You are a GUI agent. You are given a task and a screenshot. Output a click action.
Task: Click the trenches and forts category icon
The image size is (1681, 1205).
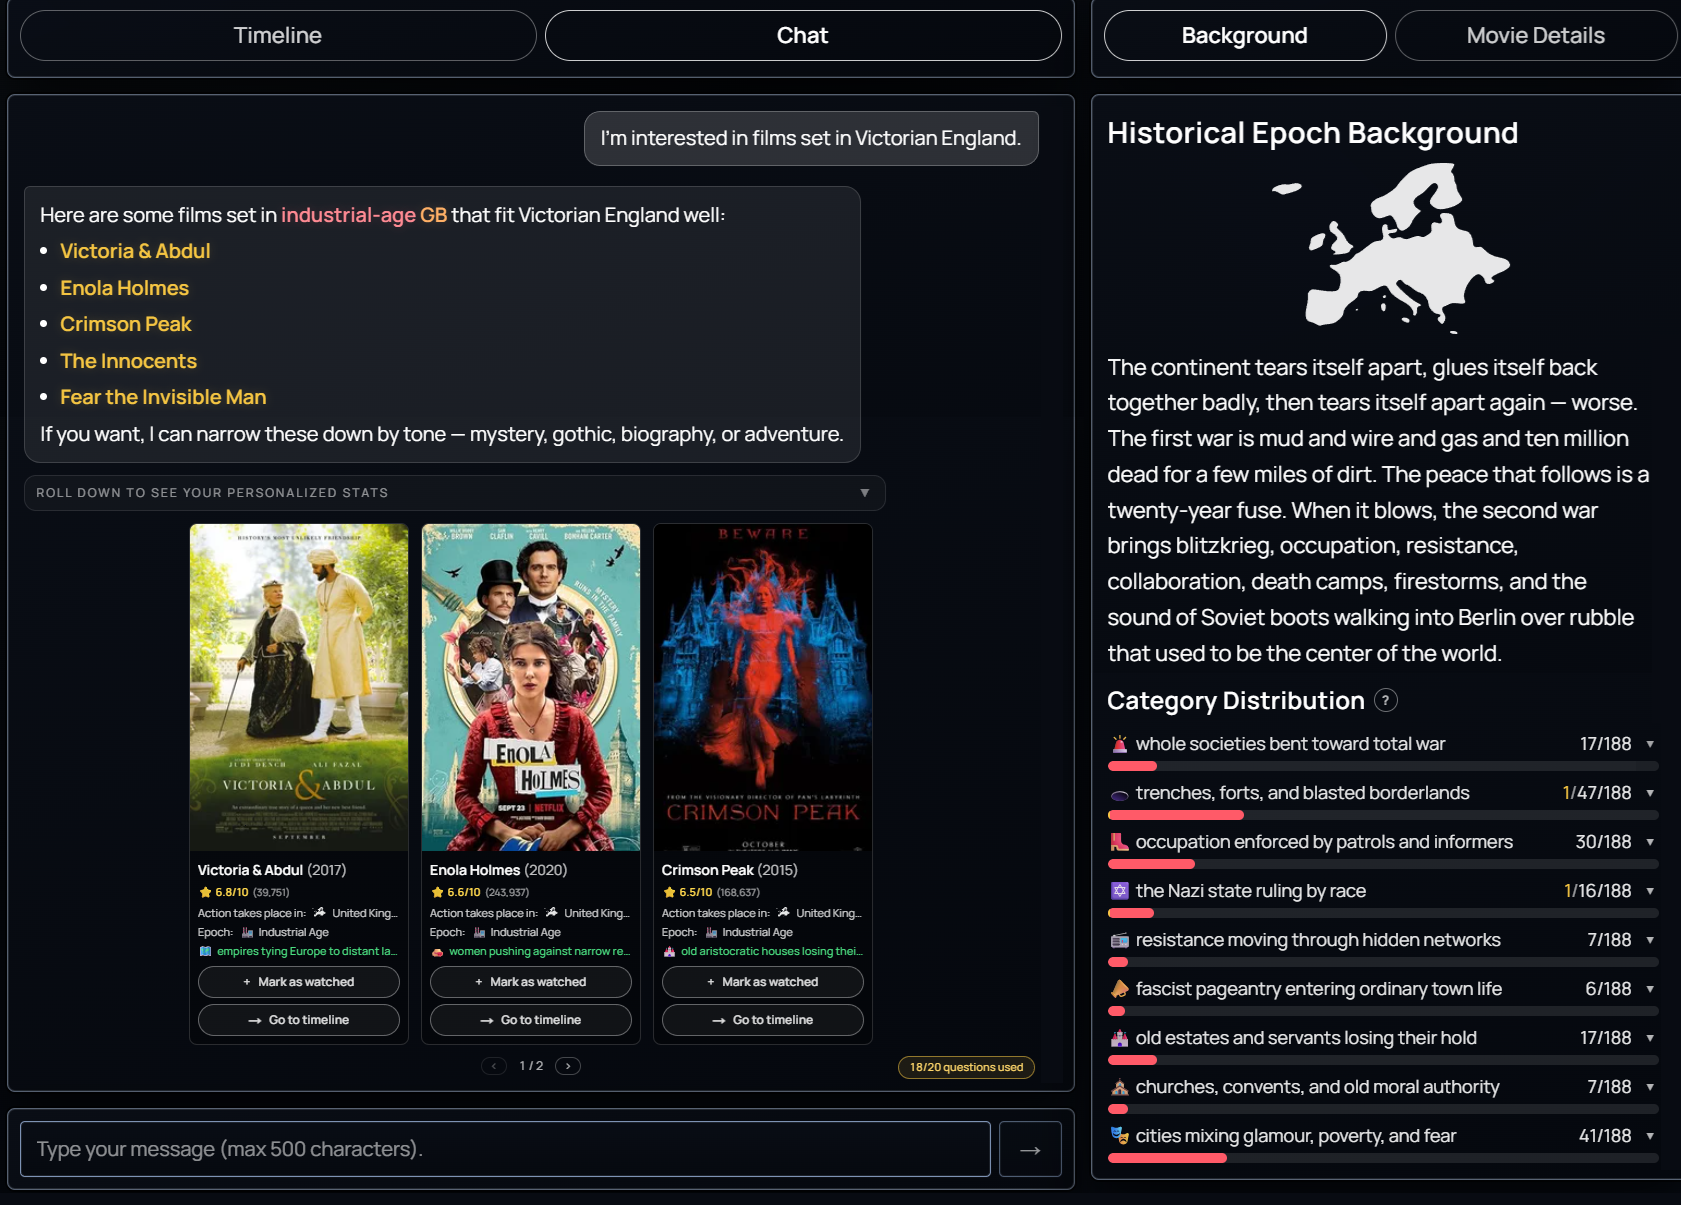tap(1120, 795)
